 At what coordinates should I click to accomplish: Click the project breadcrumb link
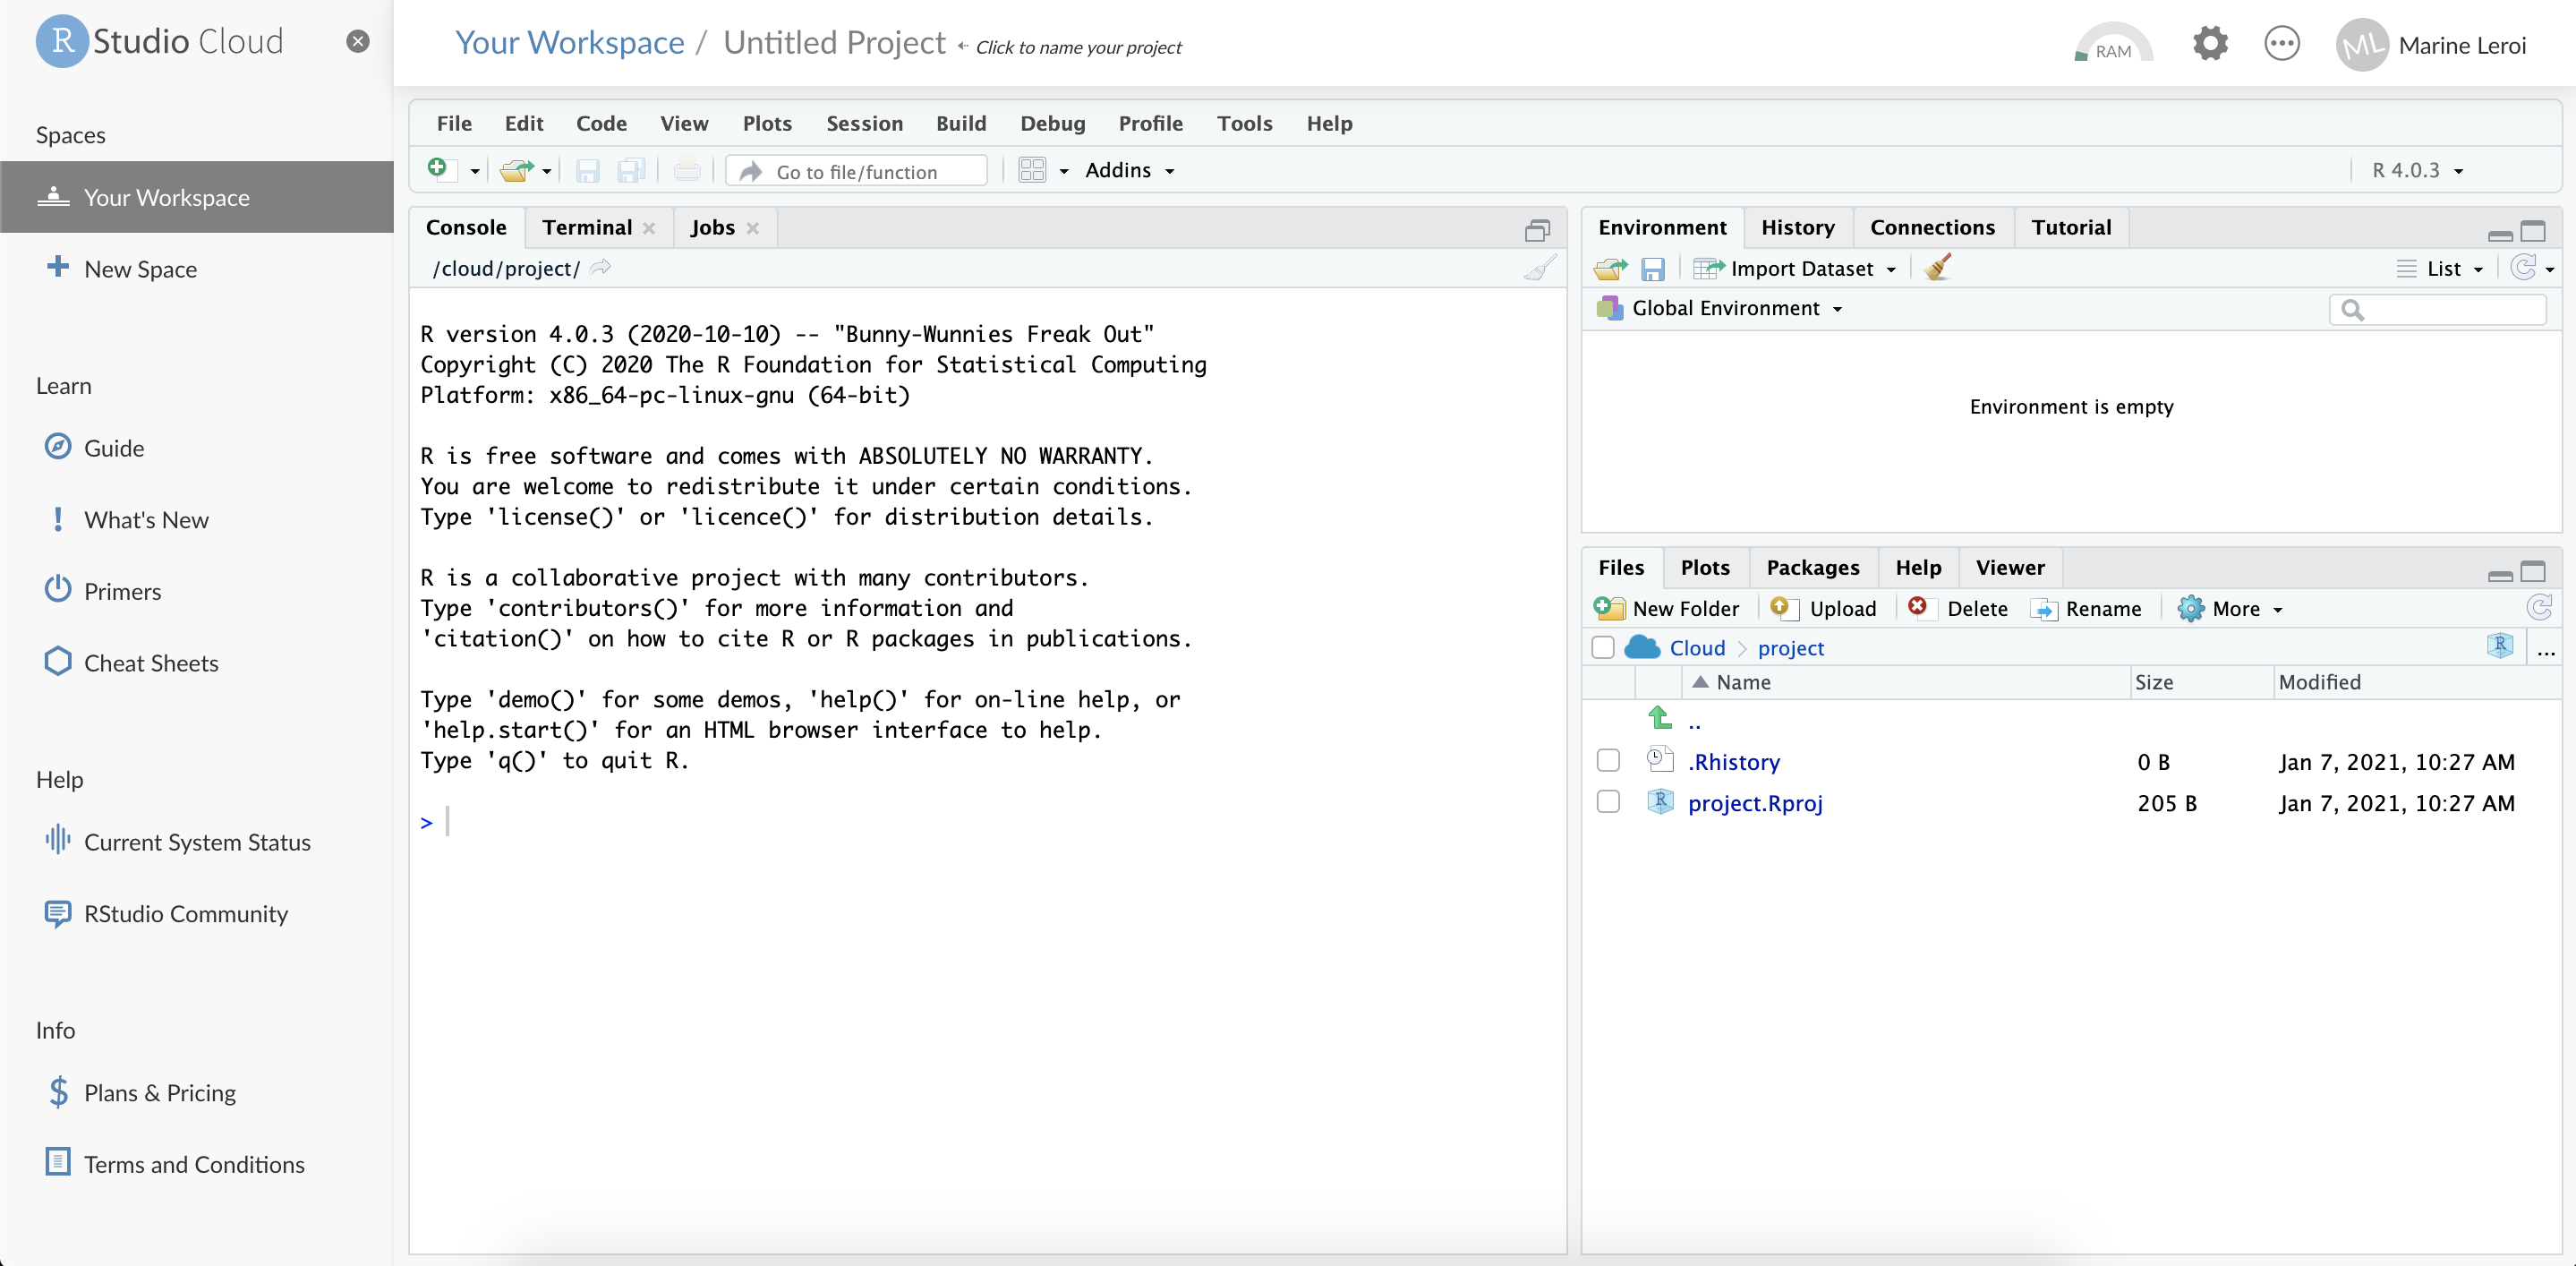pos(1790,648)
